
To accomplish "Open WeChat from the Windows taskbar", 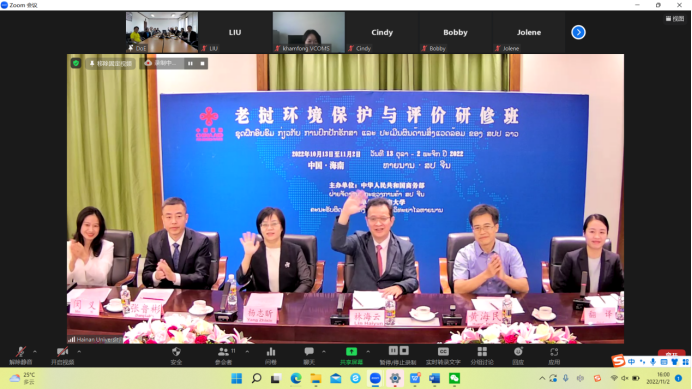I will coord(454,378).
